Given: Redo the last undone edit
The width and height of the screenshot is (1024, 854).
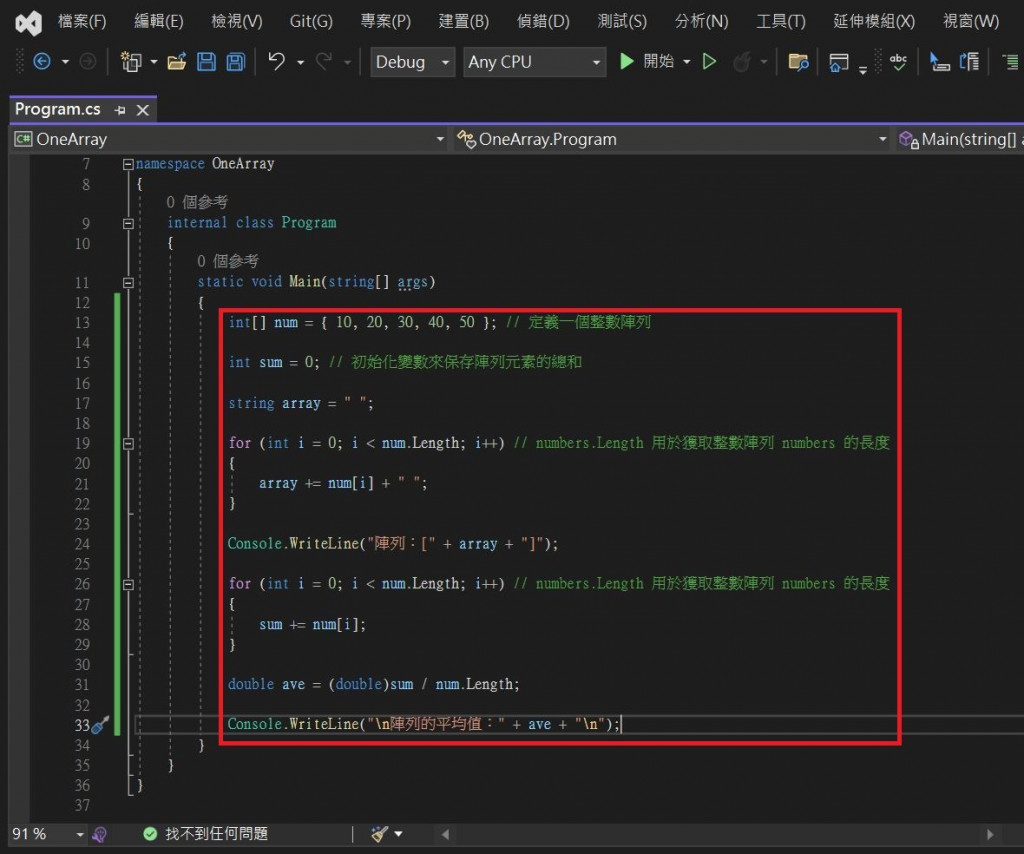Looking at the screenshot, I should [324, 62].
